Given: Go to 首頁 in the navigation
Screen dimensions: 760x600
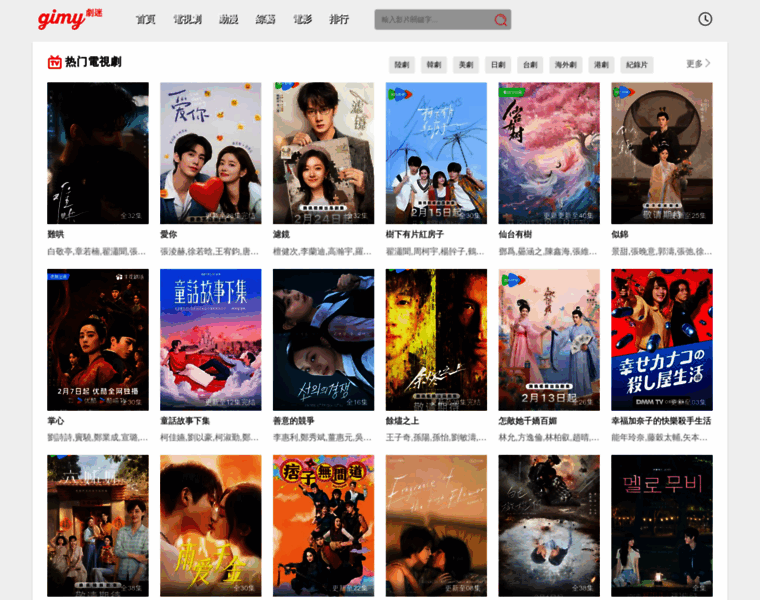Looking at the screenshot, I should click(145, 19).
